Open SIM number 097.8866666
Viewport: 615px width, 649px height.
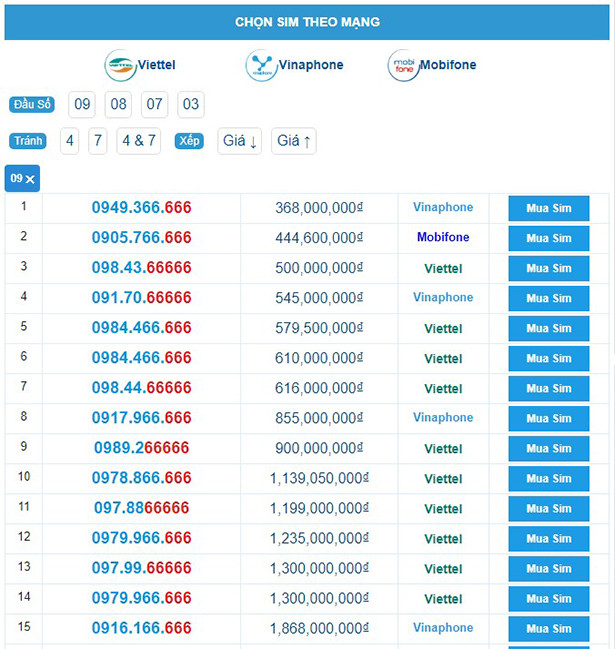tap(142, 508)
